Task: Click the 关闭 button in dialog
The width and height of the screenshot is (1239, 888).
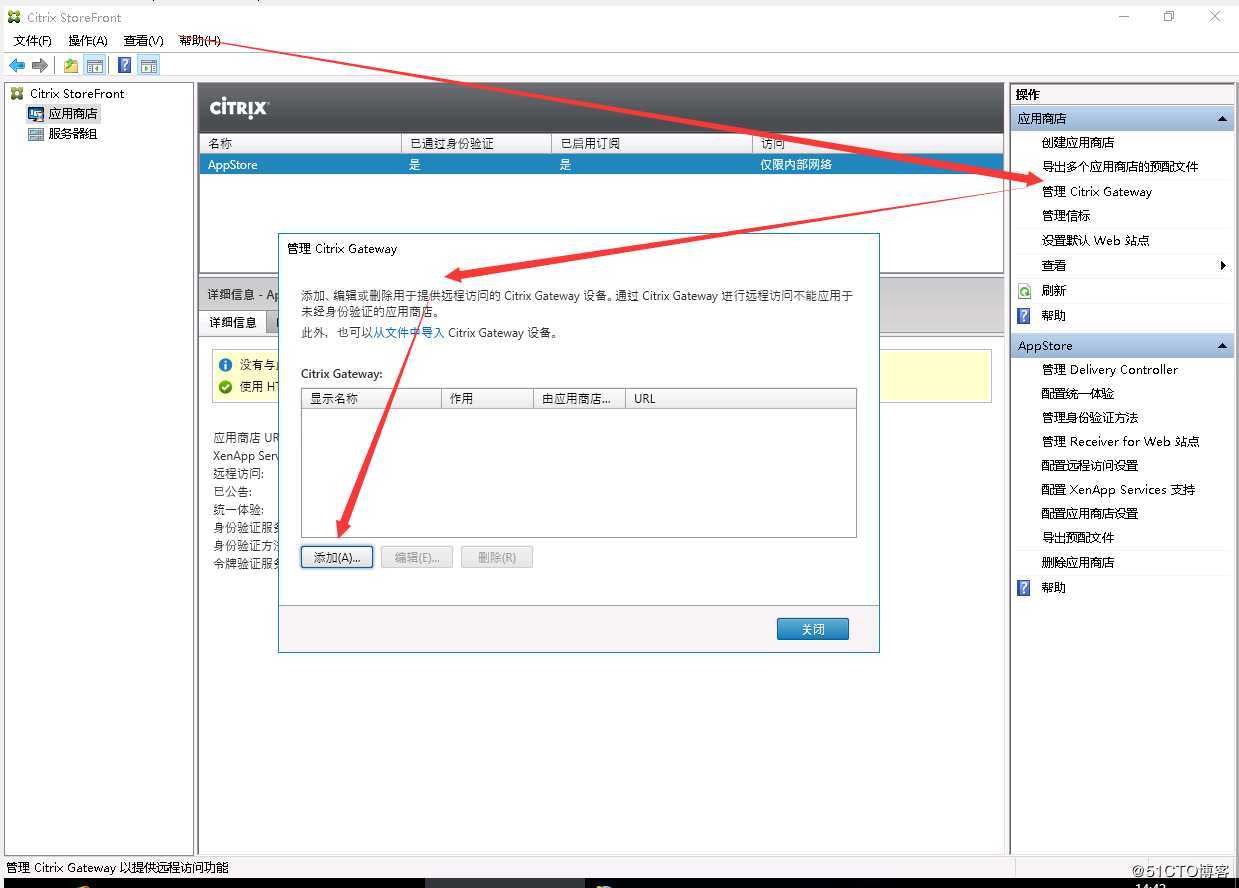Action: [x=813, y=629]
